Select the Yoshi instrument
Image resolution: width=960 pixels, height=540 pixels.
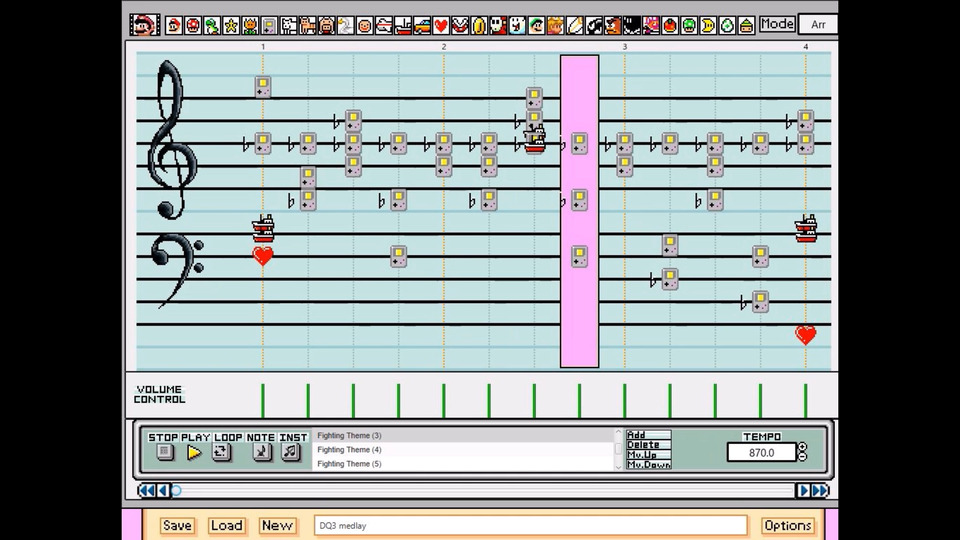pos(212,26)
